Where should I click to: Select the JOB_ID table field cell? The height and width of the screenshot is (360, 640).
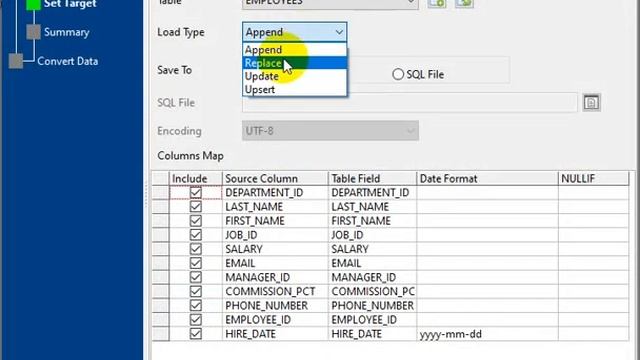[372, 235]
